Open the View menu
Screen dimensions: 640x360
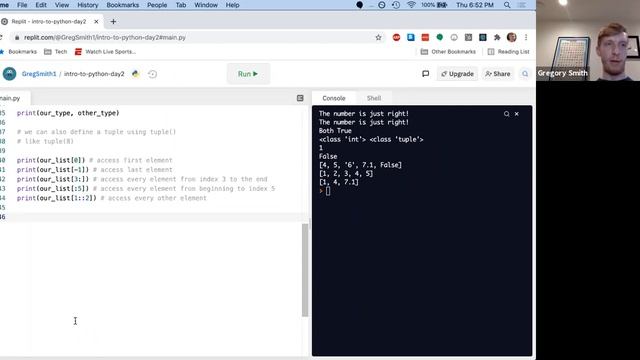pos(62,5)
